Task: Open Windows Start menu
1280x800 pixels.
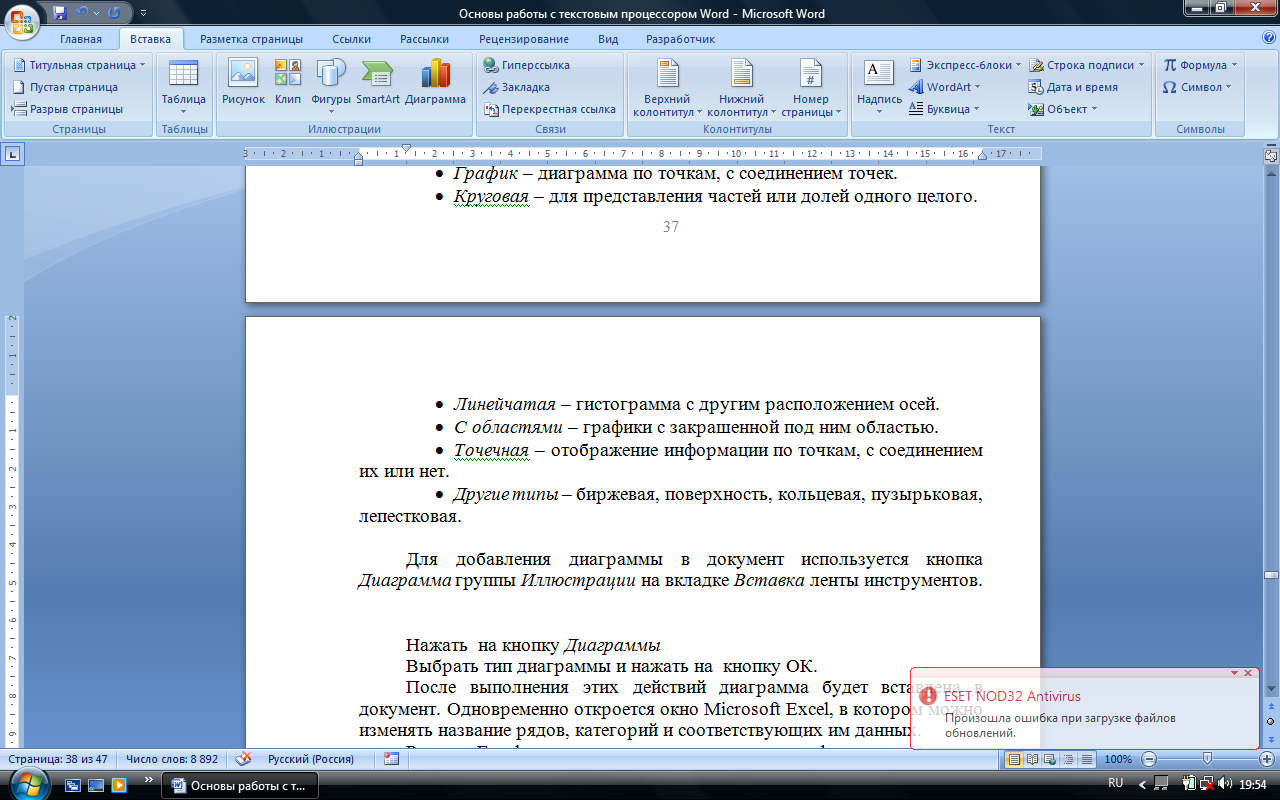Action: coord(28,784)
